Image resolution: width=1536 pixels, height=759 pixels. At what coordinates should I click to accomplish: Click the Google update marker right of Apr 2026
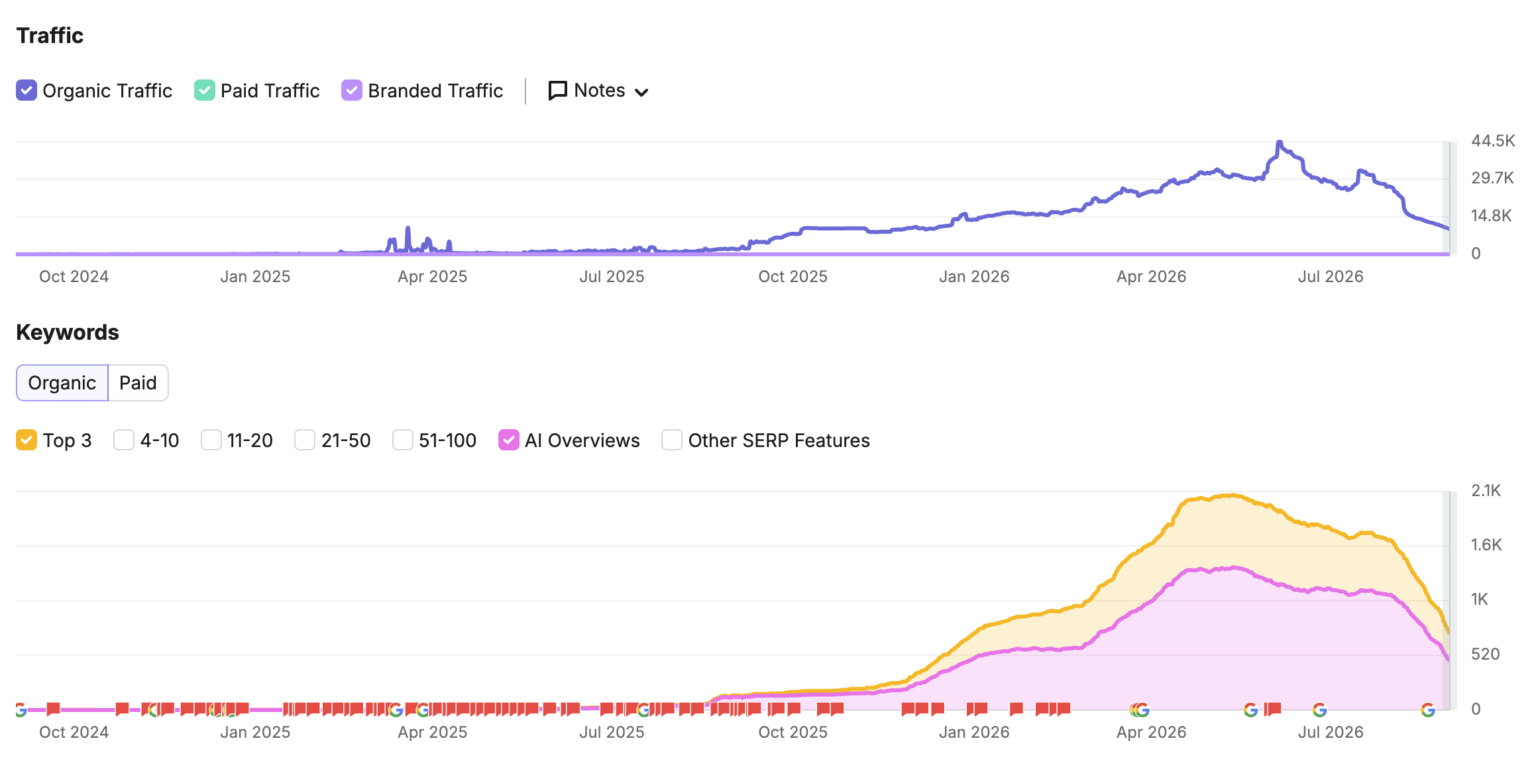tap(1141, 710)
